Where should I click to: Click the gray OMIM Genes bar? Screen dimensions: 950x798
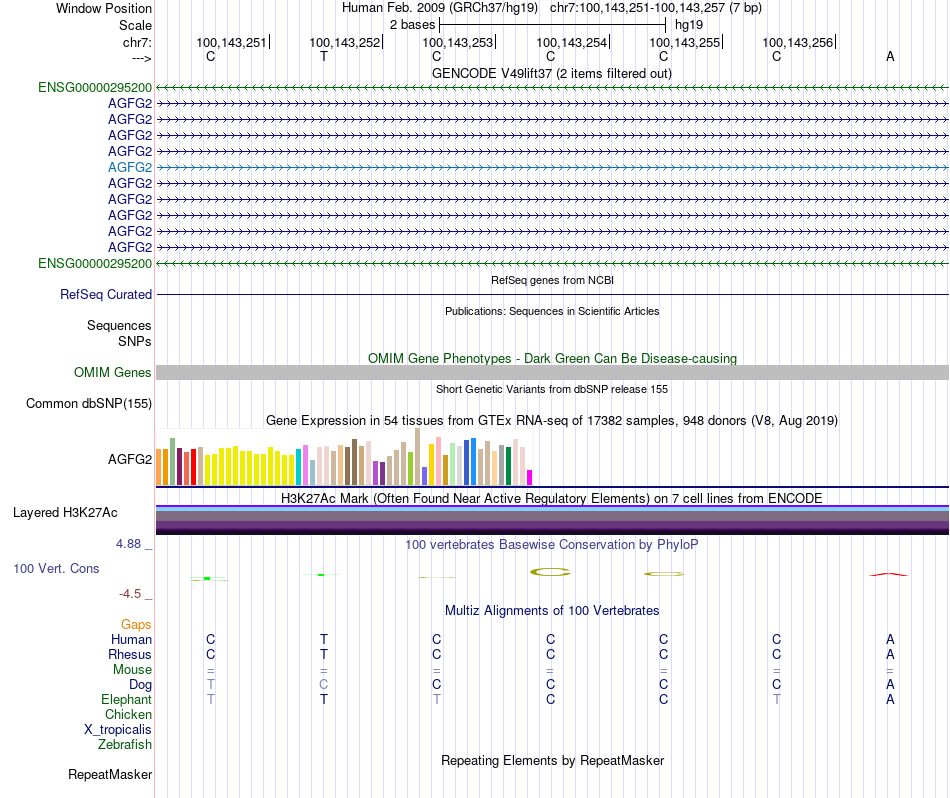click(x=552, y=373)
